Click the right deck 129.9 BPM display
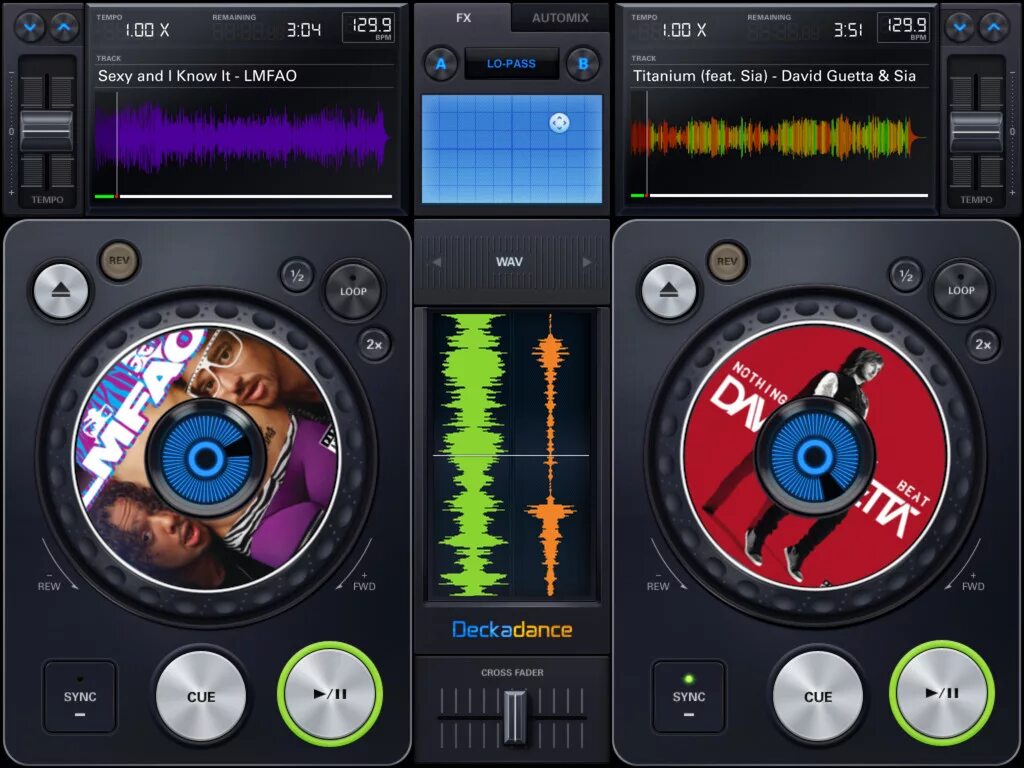The width and height of the screenshot is (1024, 768). pos(904,28)
